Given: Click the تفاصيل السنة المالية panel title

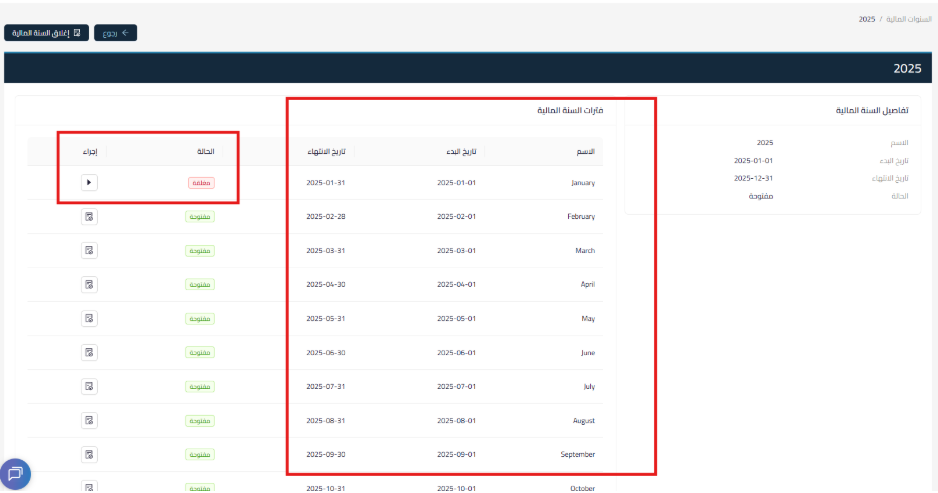Looking at the screenshot, I should (872, 111).
